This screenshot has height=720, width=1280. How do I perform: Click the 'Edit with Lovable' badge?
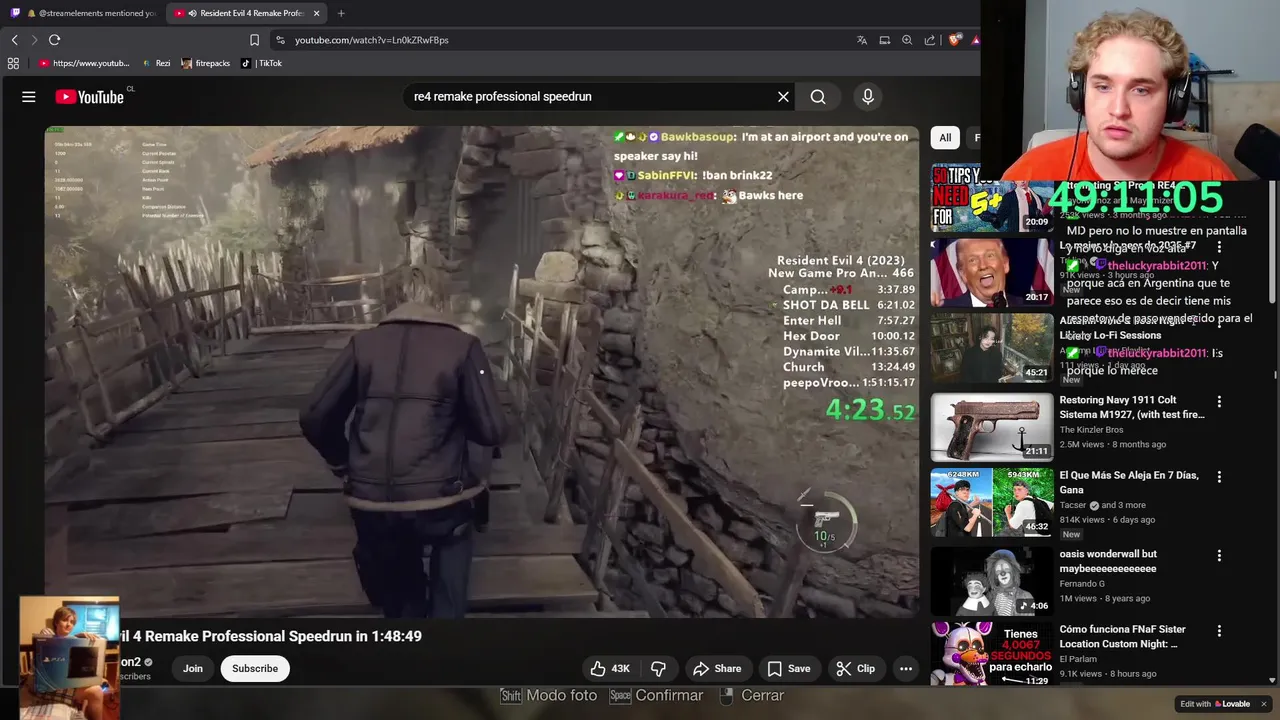coord(1214,704)
